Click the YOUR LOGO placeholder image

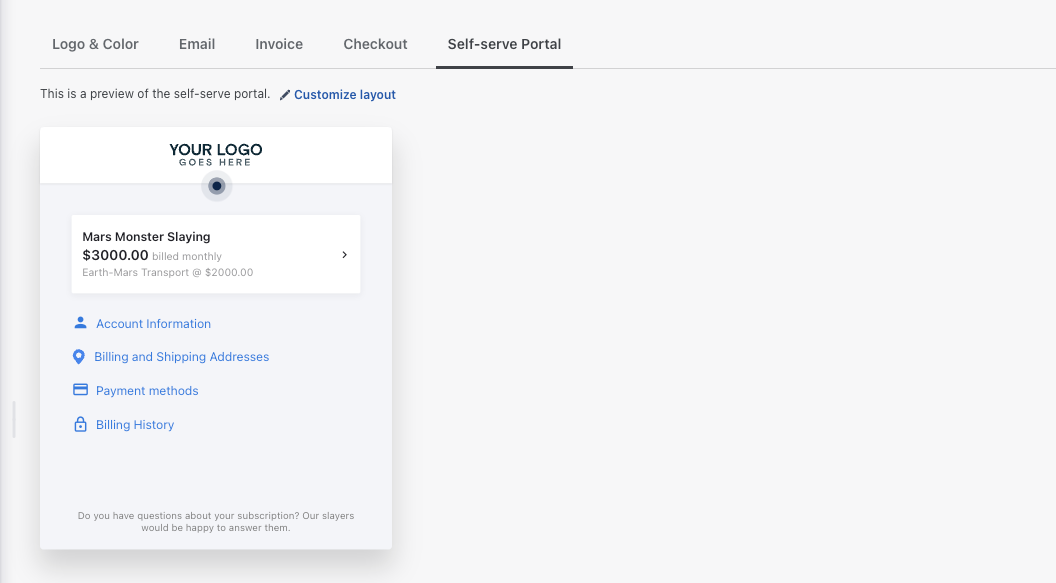pos(215,154)
